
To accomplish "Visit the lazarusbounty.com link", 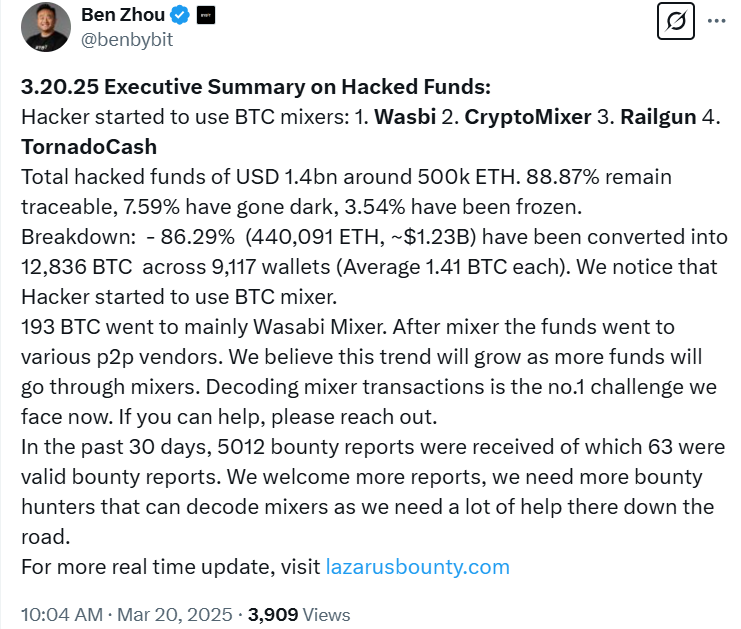I will click(x=418, y=567).
